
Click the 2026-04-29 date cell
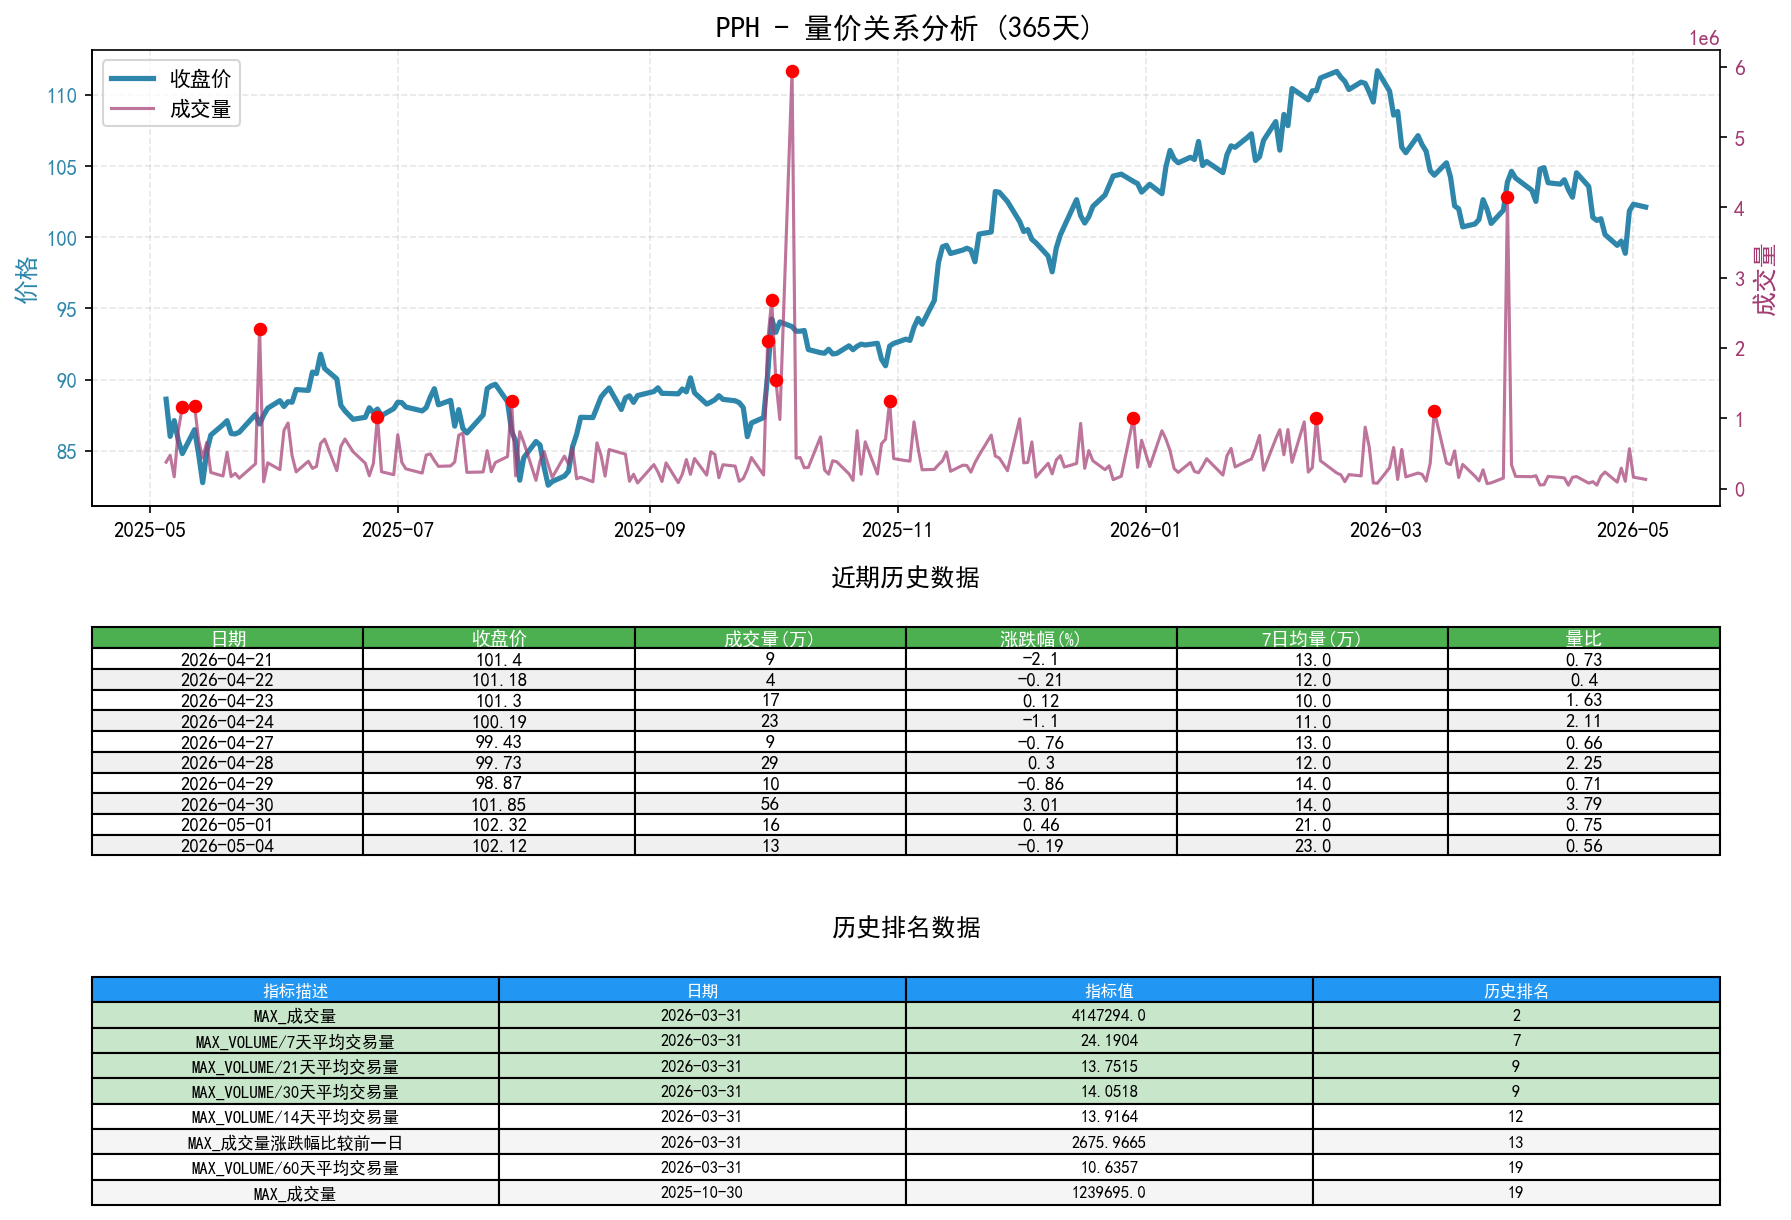pyautogui.click(x=227, y=783)
